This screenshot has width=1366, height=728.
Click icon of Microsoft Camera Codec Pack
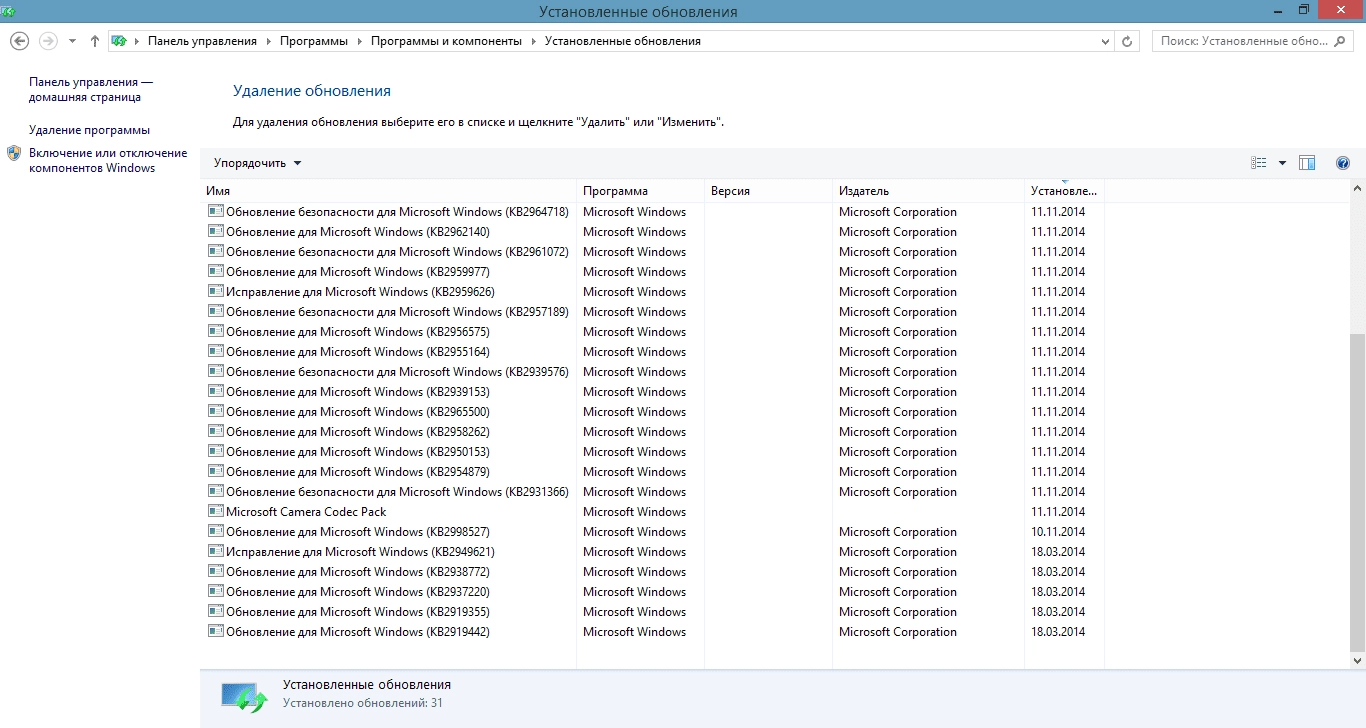[215, 511]
